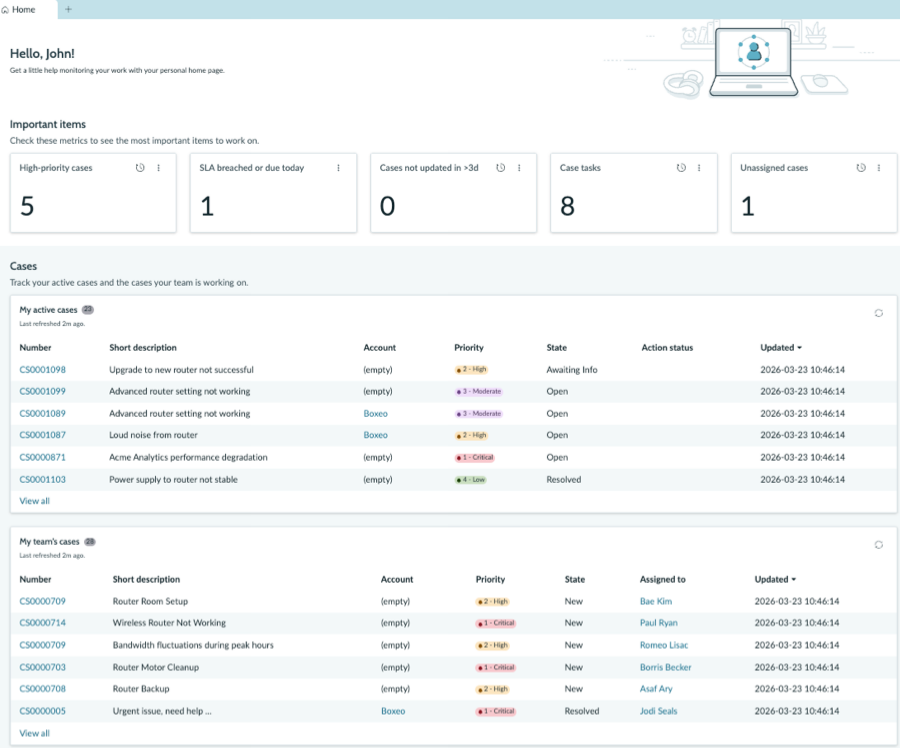The width and height of the screenshot is (900, 748).
Task: Open case CS0001099
Action: [42, 391]
